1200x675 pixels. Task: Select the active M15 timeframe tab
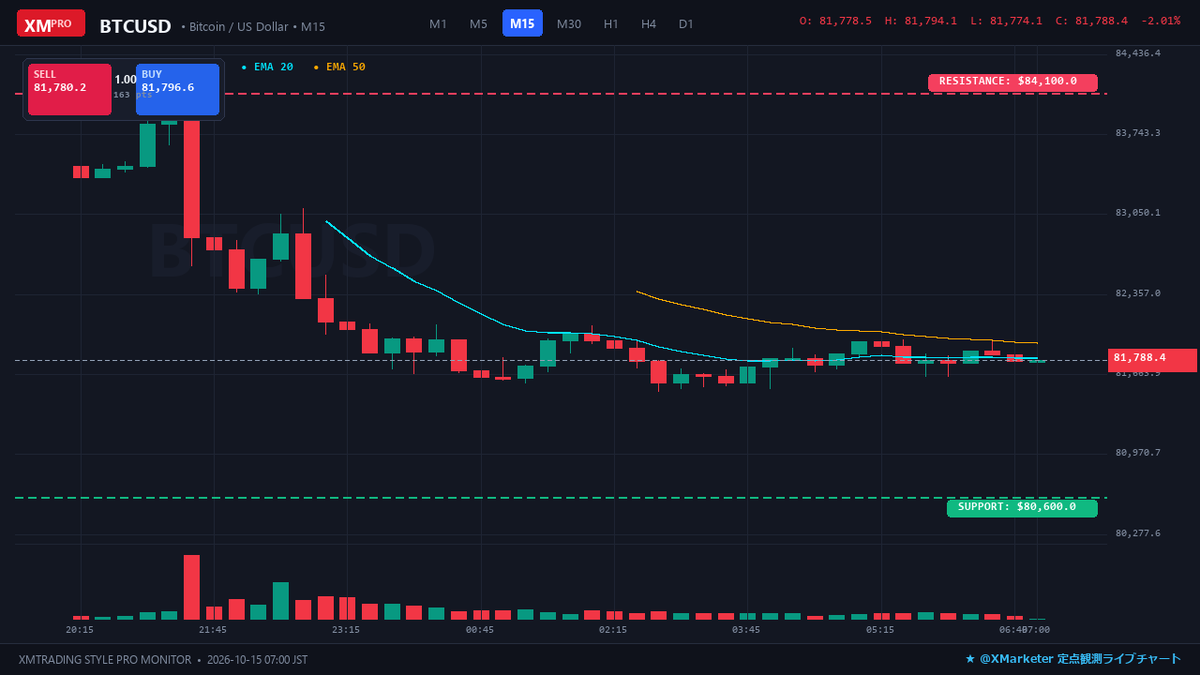coord(522,24)
